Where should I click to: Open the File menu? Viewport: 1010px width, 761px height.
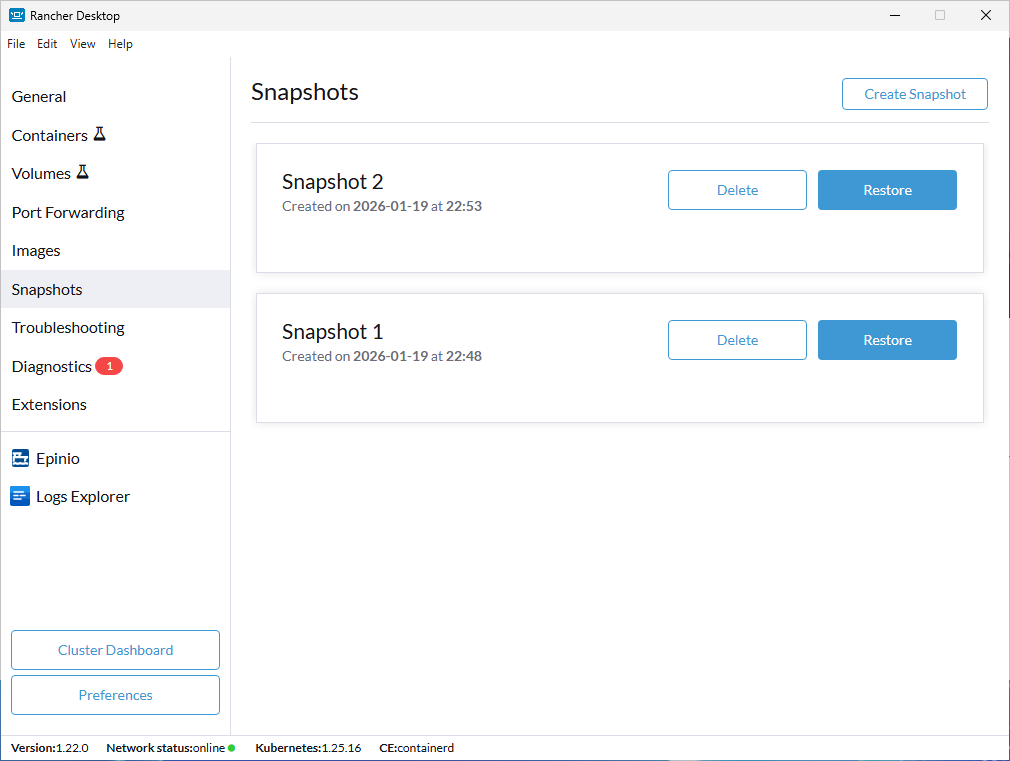[x=16, y=44]
